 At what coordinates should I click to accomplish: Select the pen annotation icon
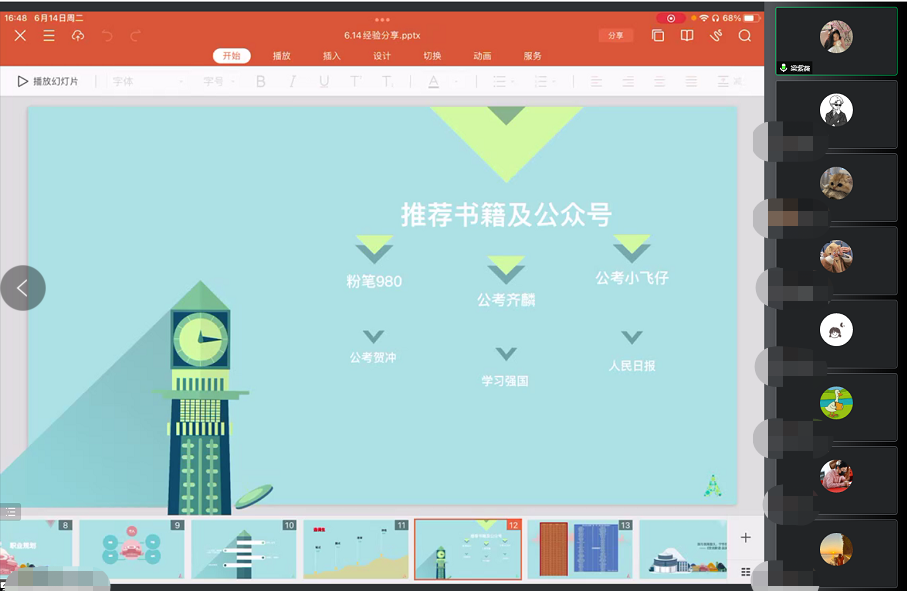pos(716,36)
